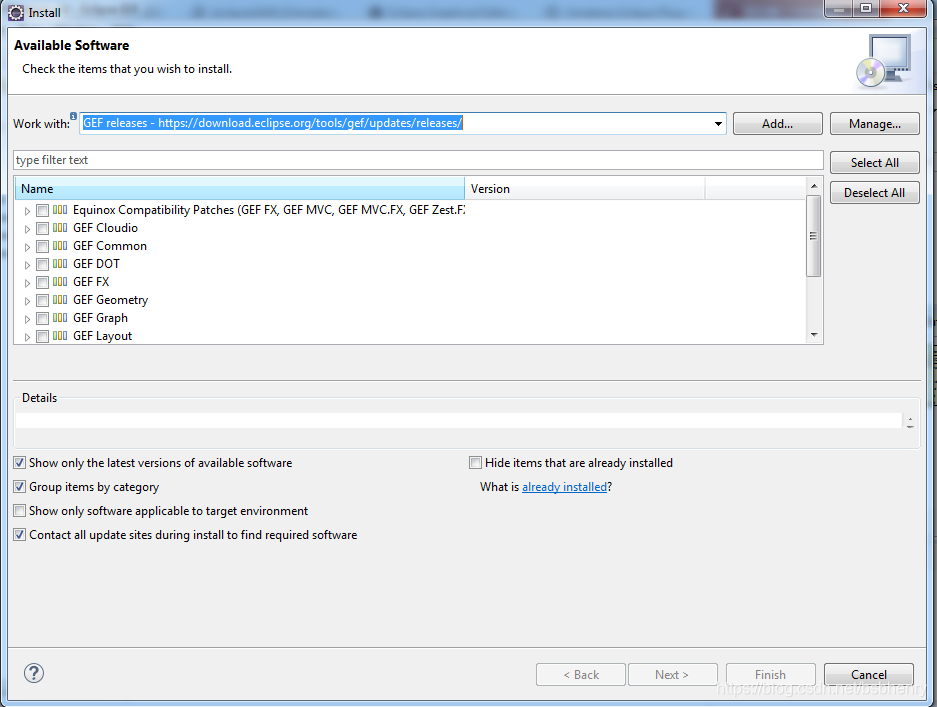This screenshot has height=707, width=937.
Task: Click the Add... button
Action: (x=777, y=124)
